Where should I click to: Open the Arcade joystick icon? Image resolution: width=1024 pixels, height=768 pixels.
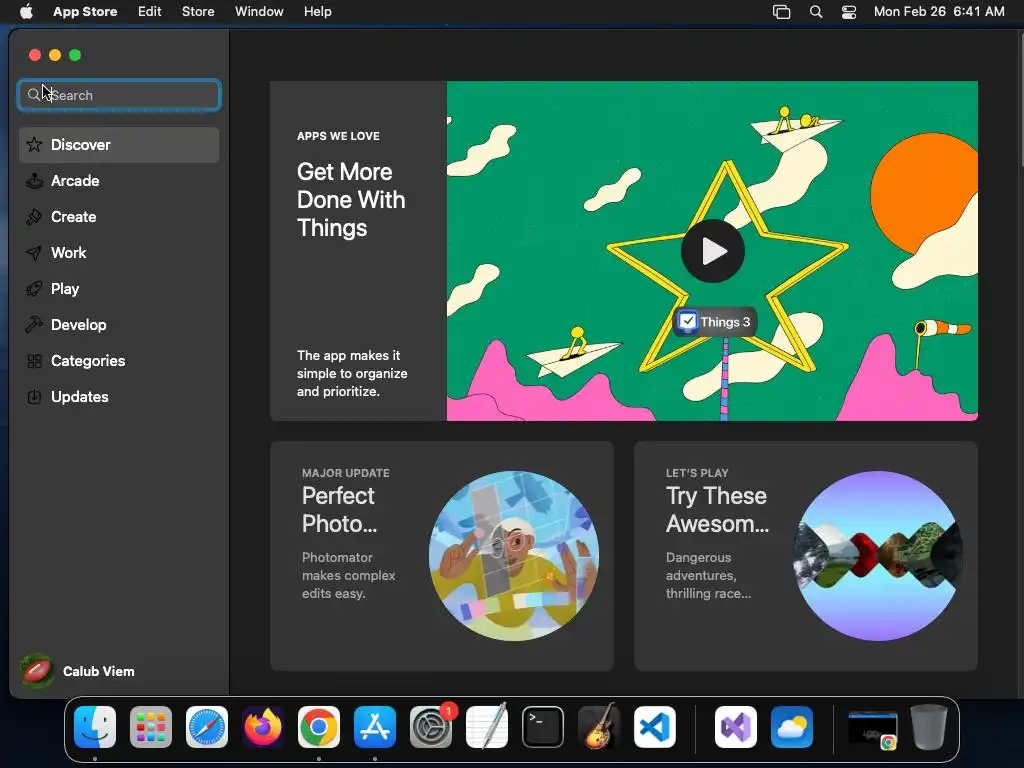[34, 181]
